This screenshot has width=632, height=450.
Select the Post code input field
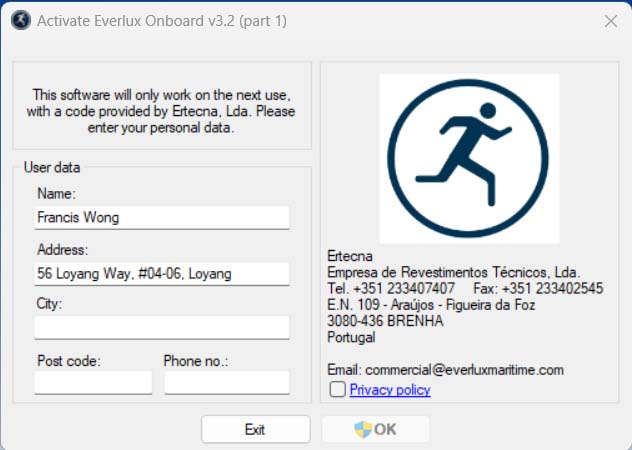pyautogui.click(x=93, y=382)
